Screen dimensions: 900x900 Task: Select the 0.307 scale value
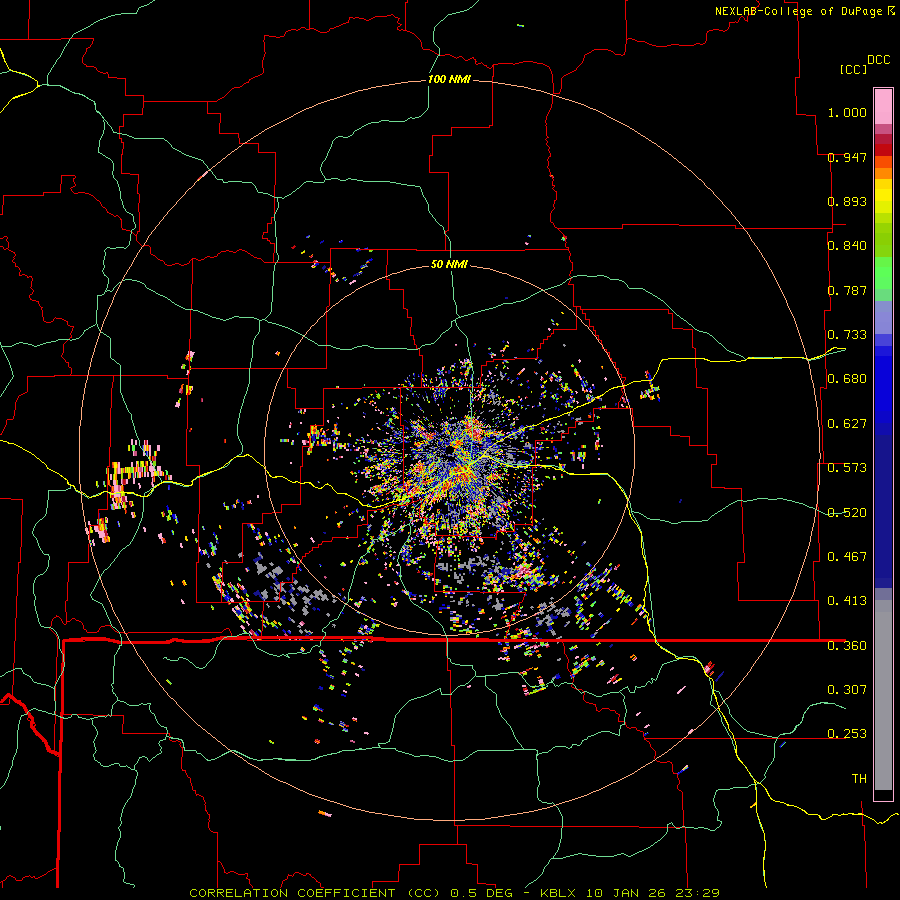(847, 689)
